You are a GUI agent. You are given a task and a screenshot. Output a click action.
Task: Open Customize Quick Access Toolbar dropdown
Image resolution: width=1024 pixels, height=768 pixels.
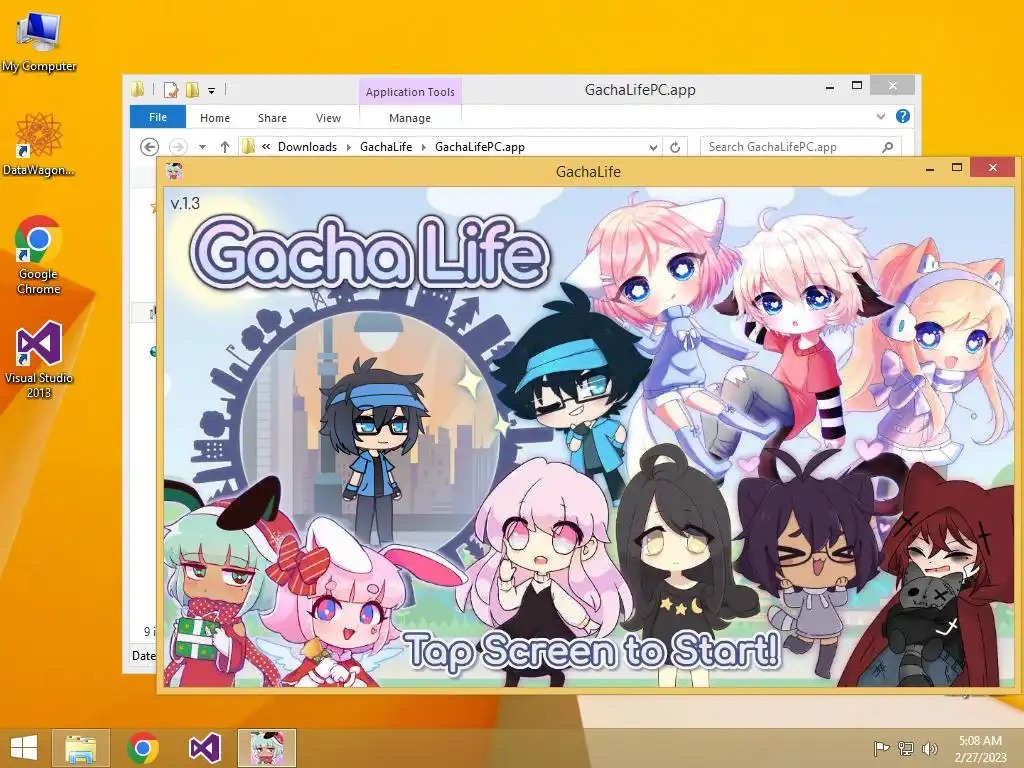click(x=212, y=91)
